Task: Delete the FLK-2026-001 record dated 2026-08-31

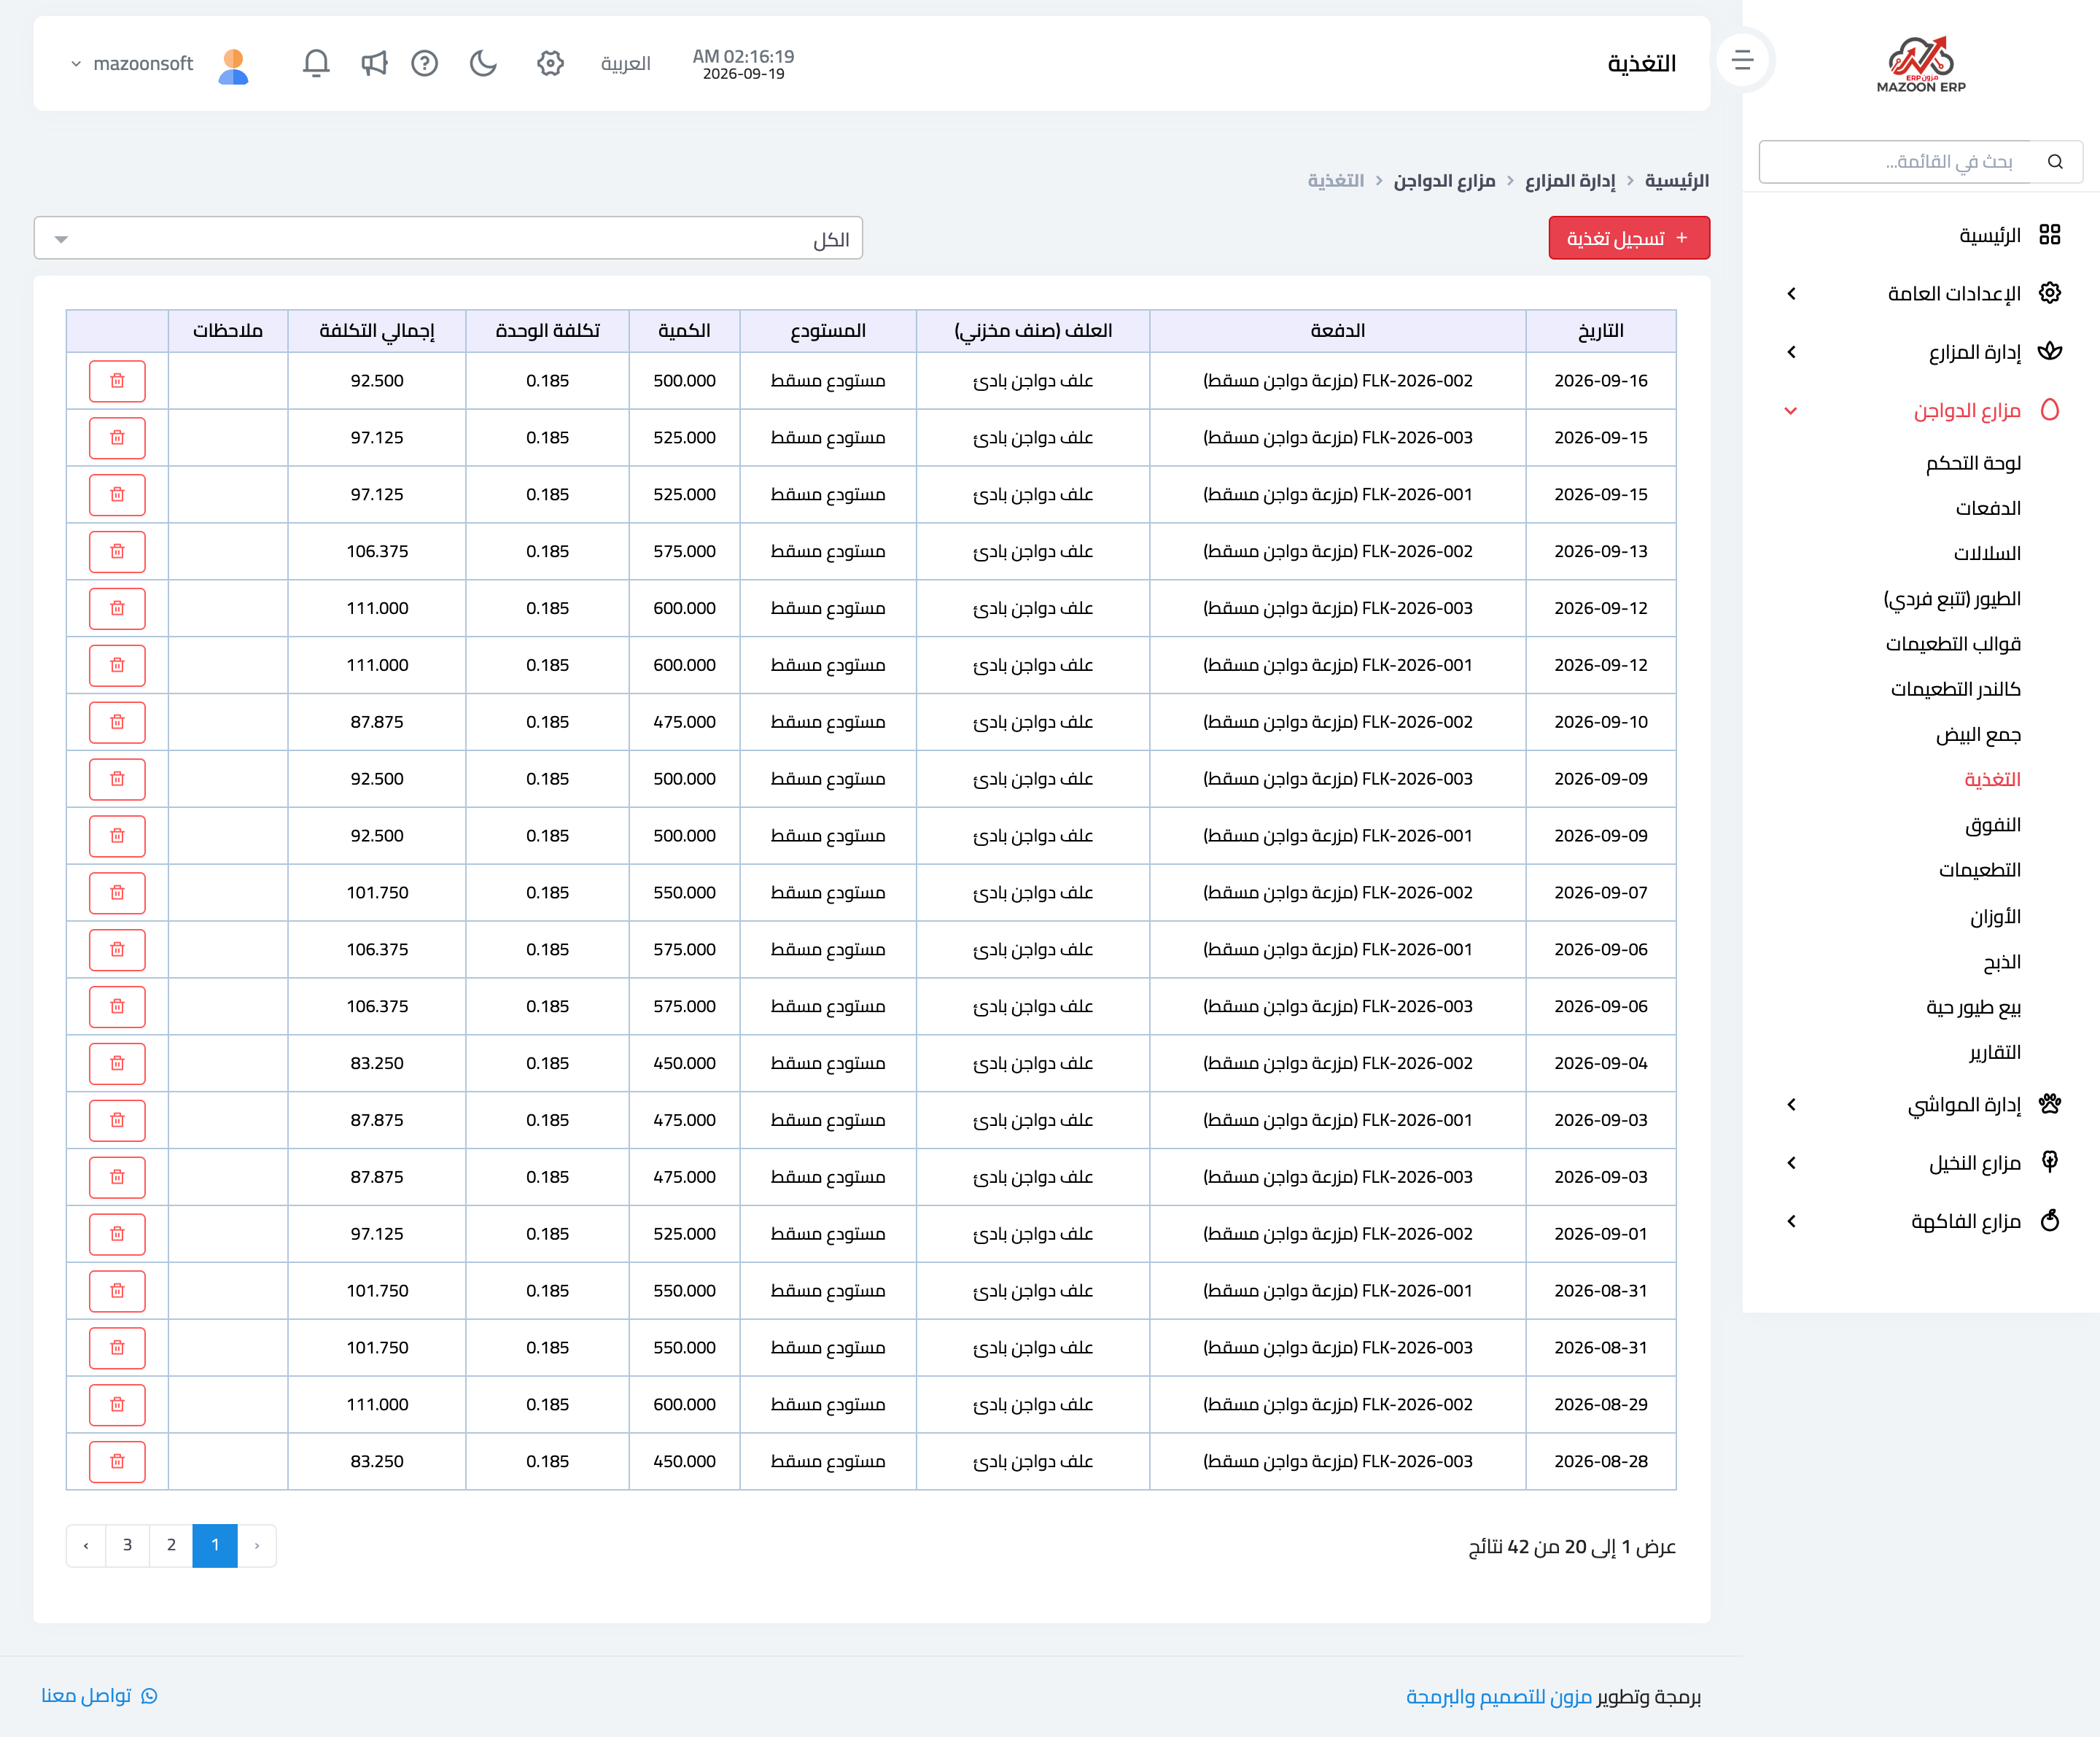Action: coord(117,1291)
